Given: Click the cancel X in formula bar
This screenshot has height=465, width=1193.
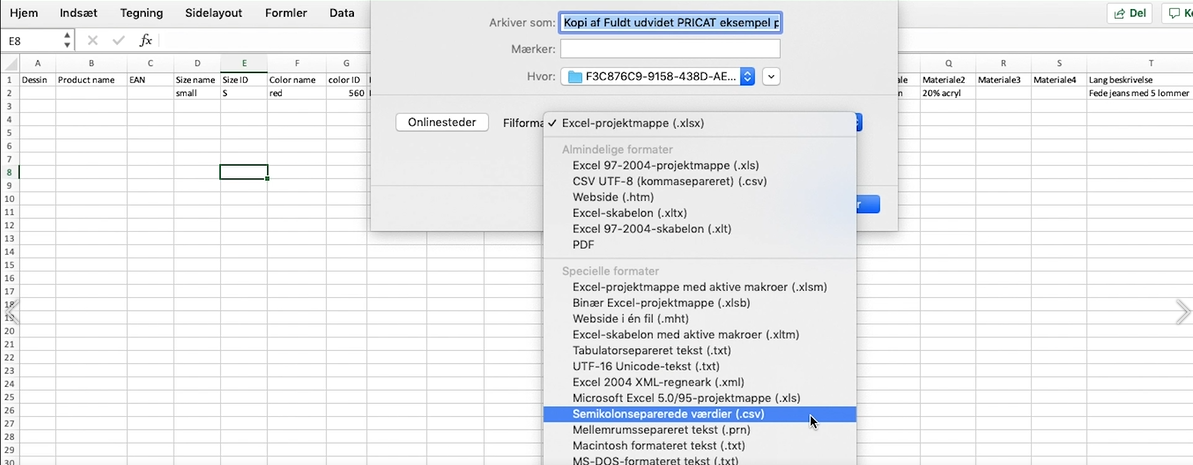Looking at the screenshot, I should click(92, 41).
